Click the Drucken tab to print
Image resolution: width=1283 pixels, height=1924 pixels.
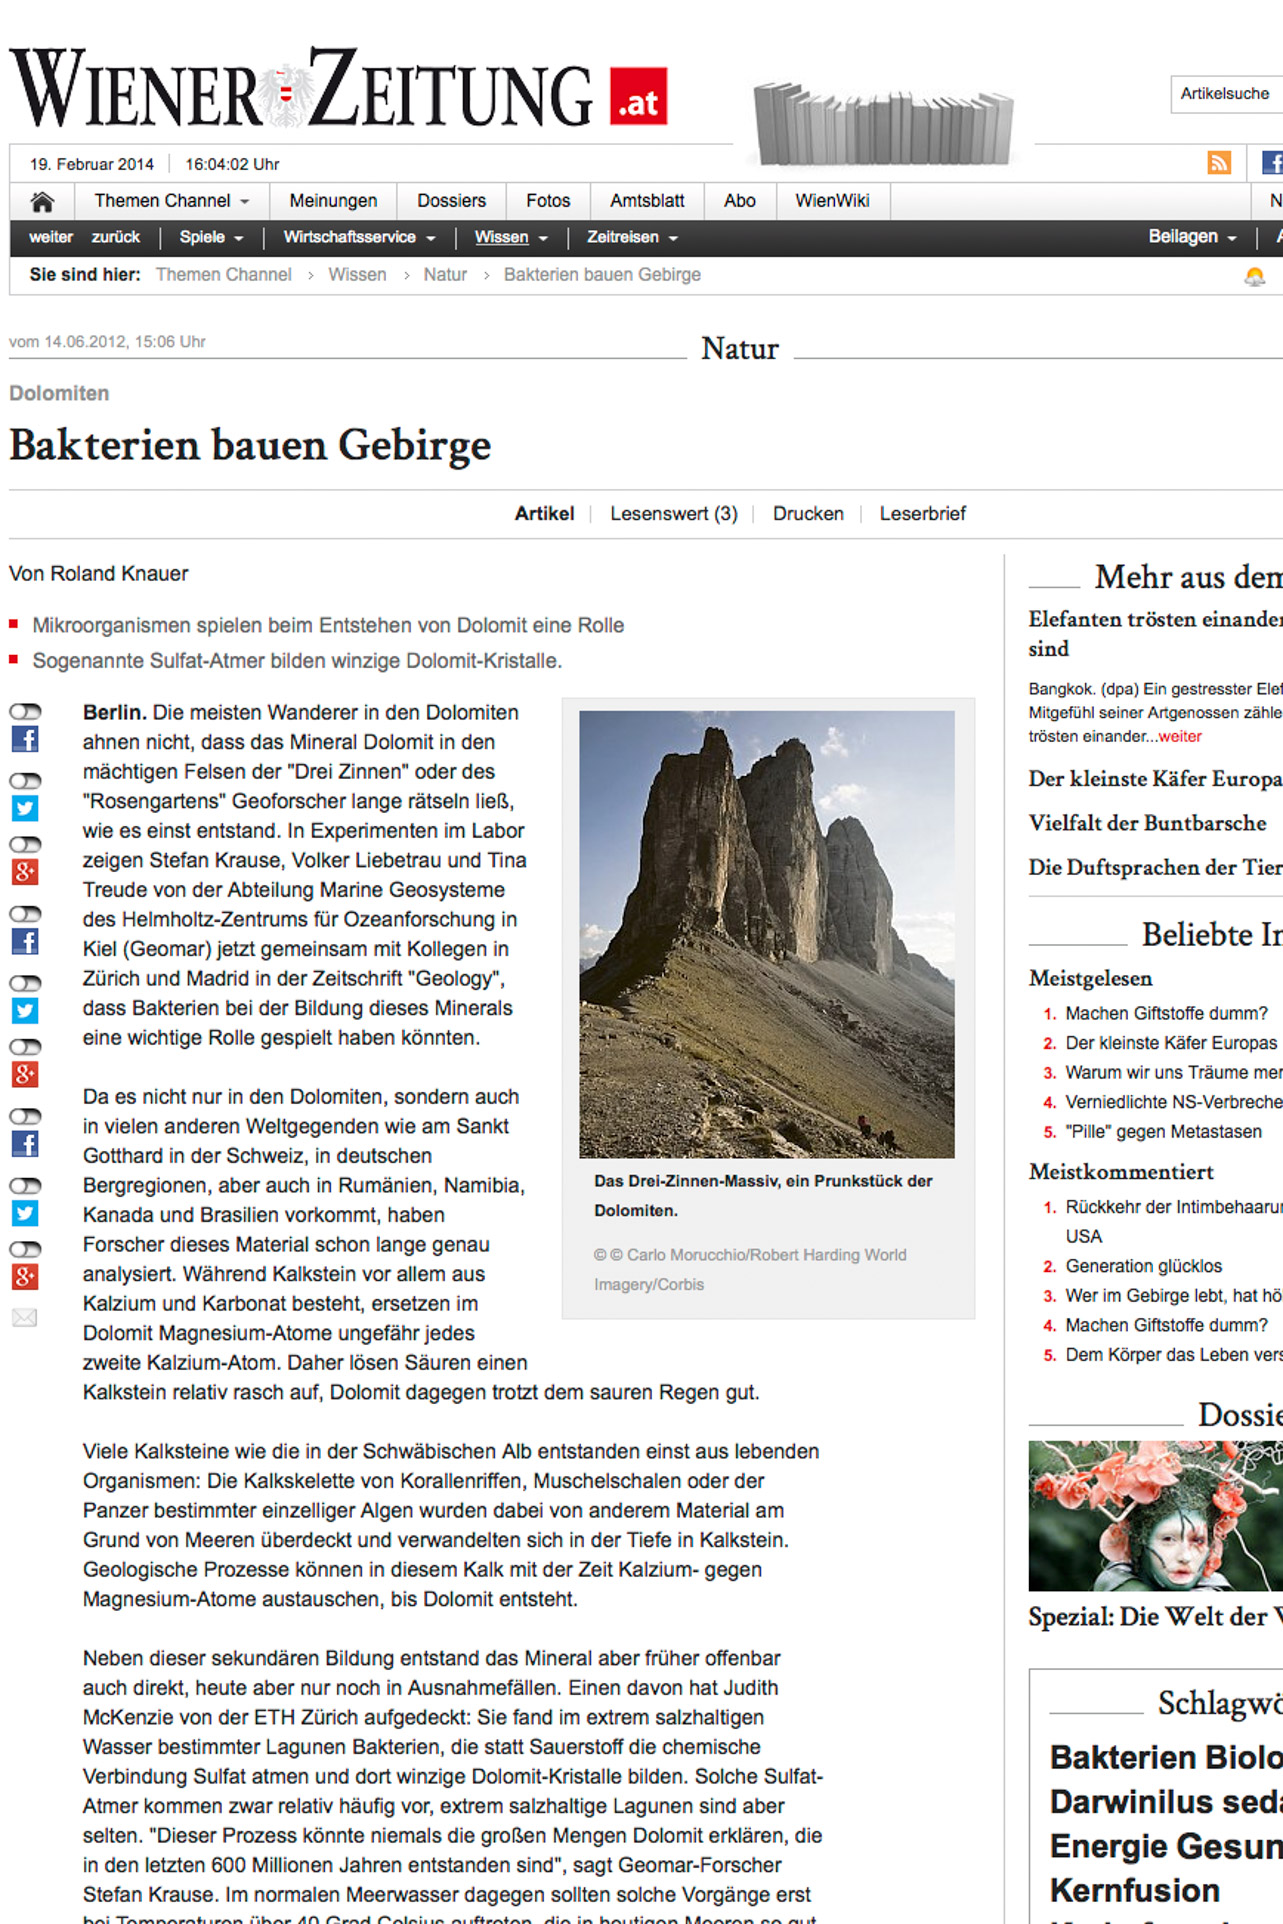click(808, 514)
